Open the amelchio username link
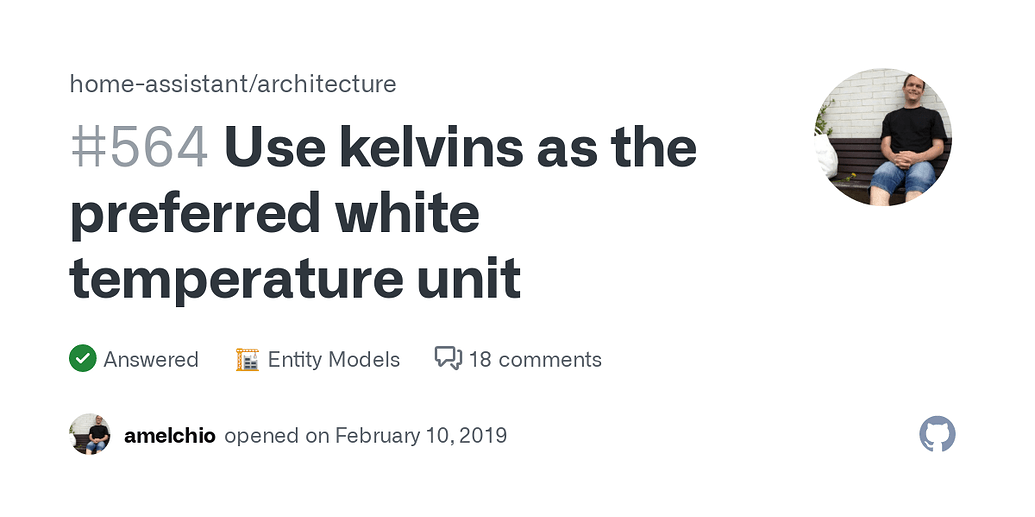1035x517 pixels. pos(169,436)
